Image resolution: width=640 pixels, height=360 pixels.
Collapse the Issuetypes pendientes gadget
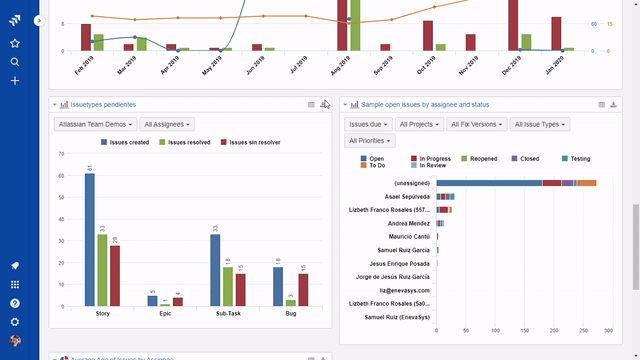(55, 105)
